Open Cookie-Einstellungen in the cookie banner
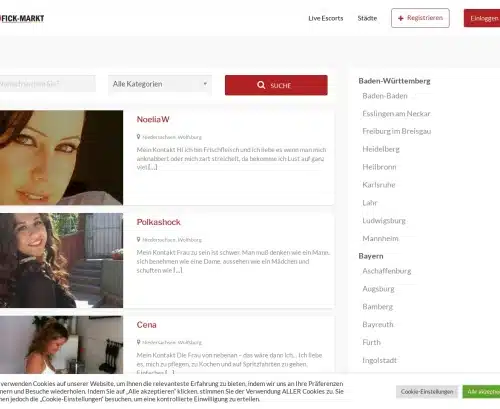Image resolution: width=500 pixels, height=409 pixels. click(427, 392)
